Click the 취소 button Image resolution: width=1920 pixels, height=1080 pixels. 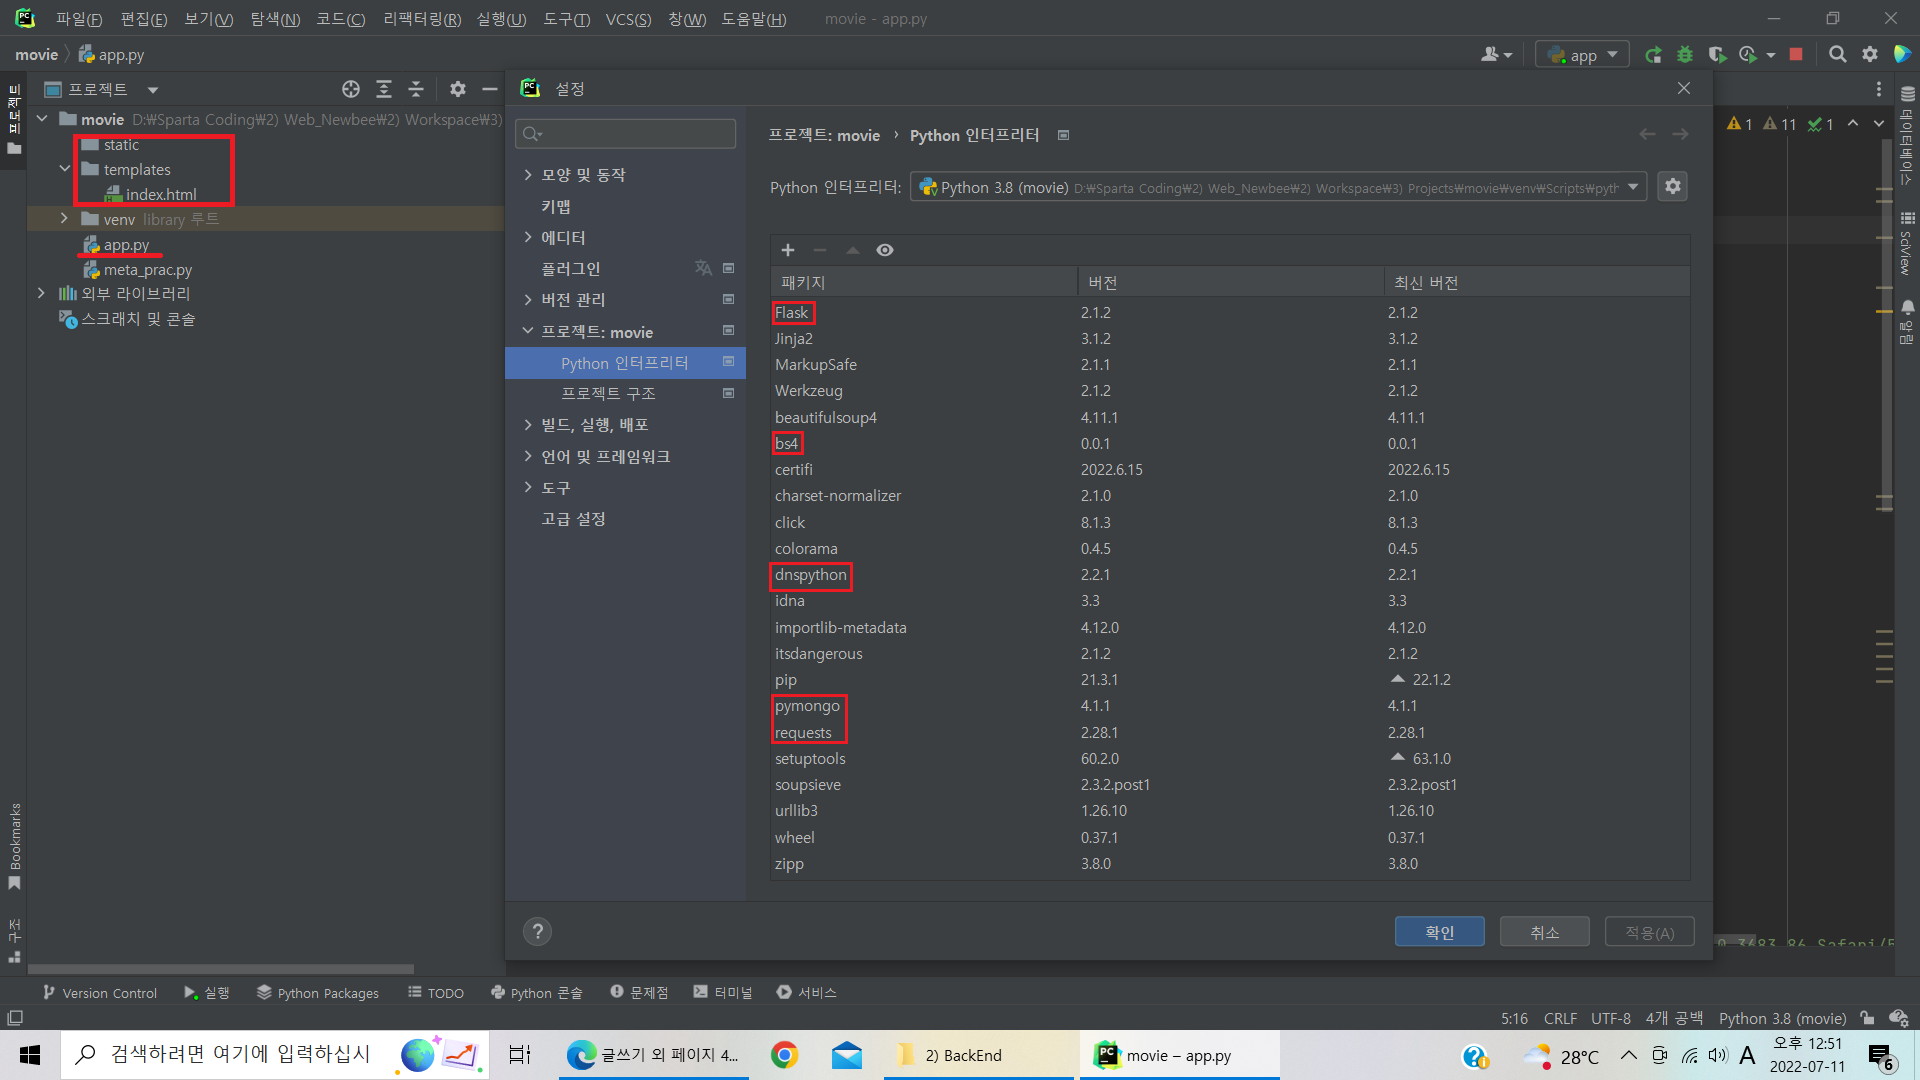coord(1544,932)
